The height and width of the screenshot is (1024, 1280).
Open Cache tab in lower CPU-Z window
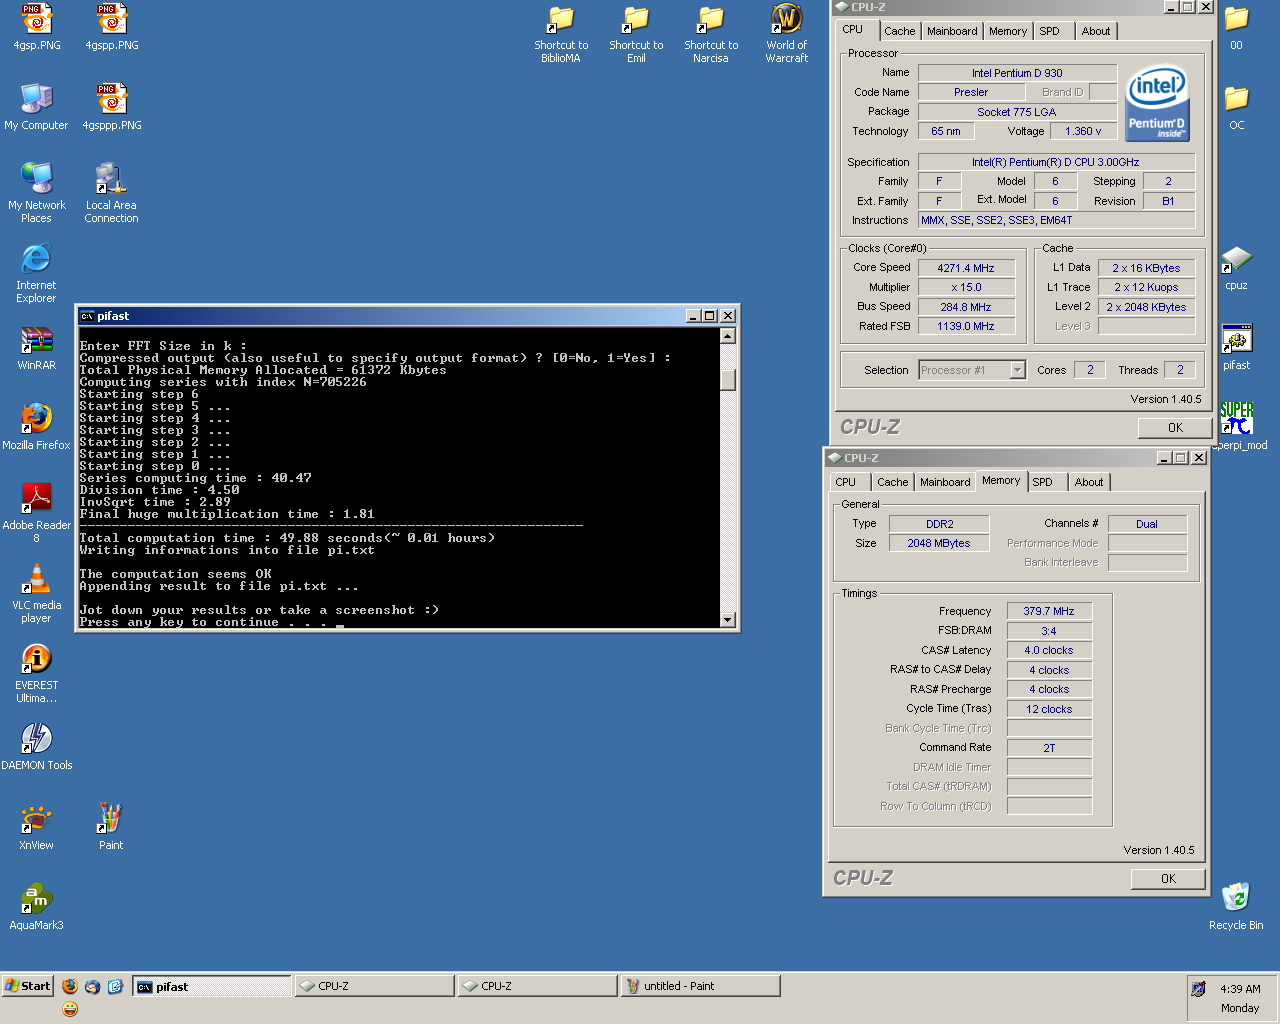coord(892,482)
